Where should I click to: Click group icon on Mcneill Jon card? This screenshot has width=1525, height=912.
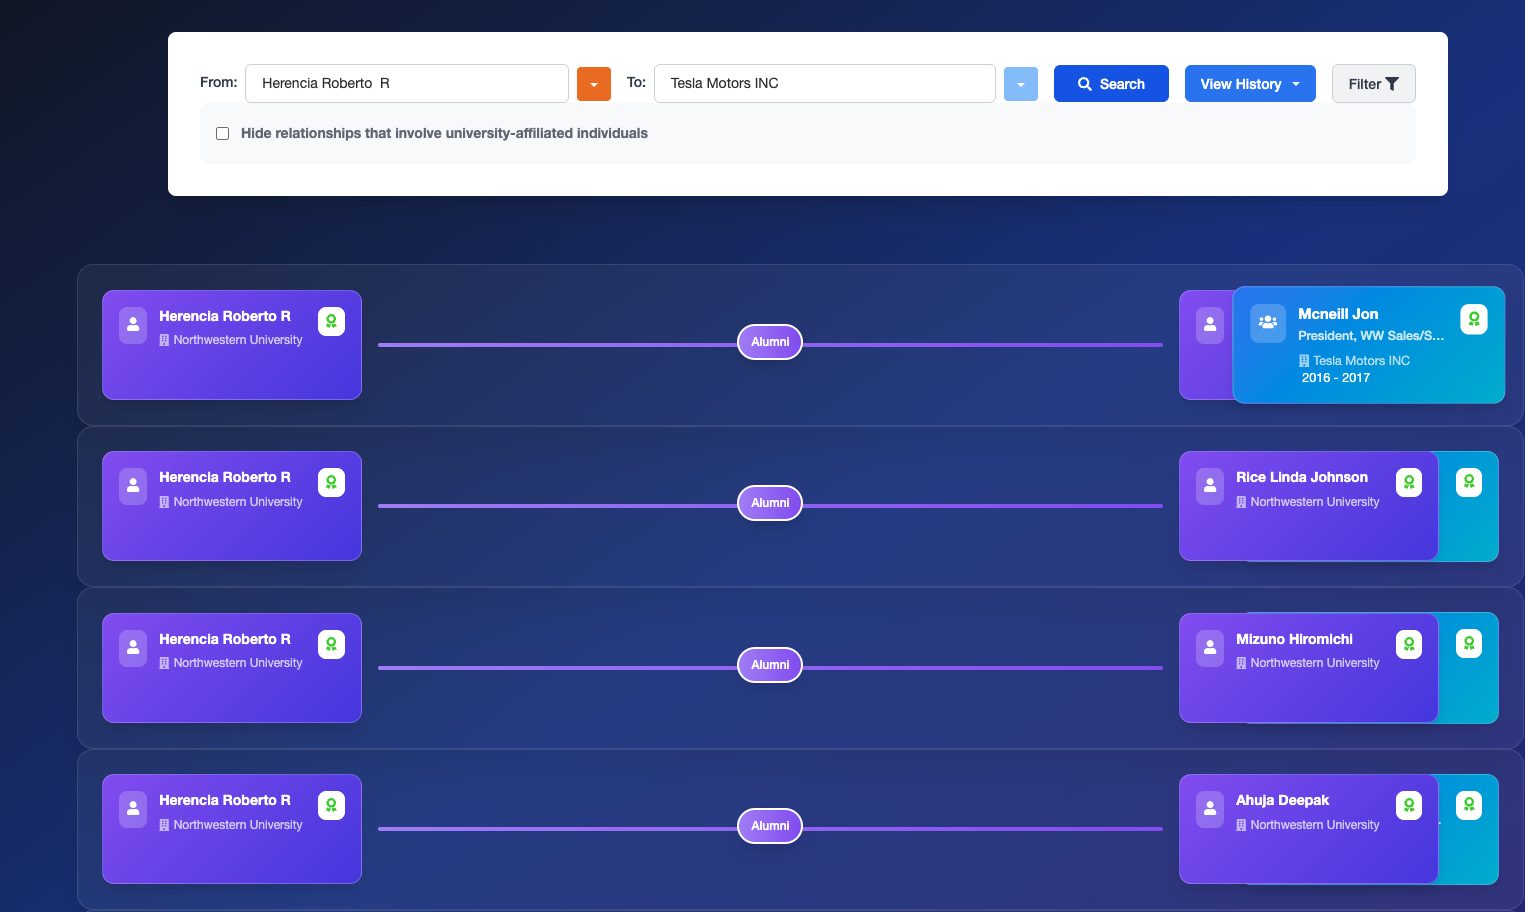click(1268, 323)
